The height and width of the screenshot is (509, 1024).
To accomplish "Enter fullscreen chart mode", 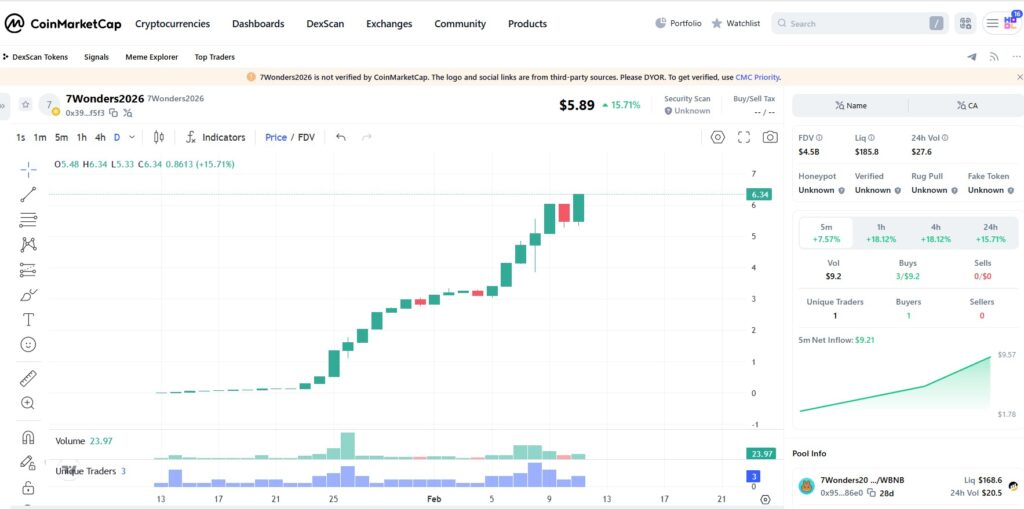I will tap(743, 137).
